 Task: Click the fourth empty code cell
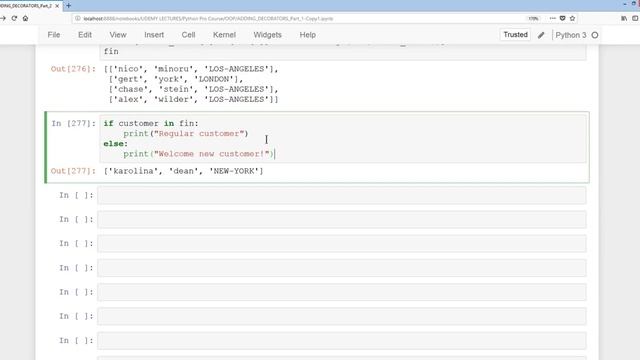tap(342, 268)
